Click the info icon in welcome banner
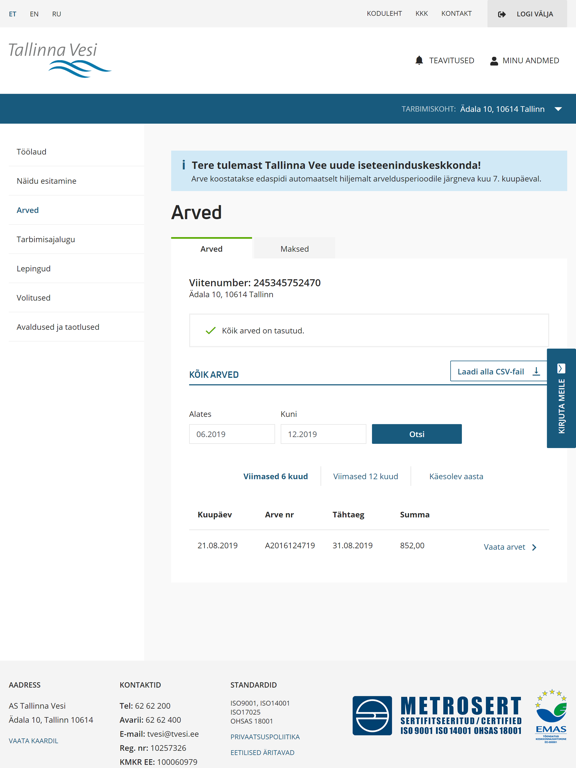Viewport: 576px width, 768px height. coord(184,165)
